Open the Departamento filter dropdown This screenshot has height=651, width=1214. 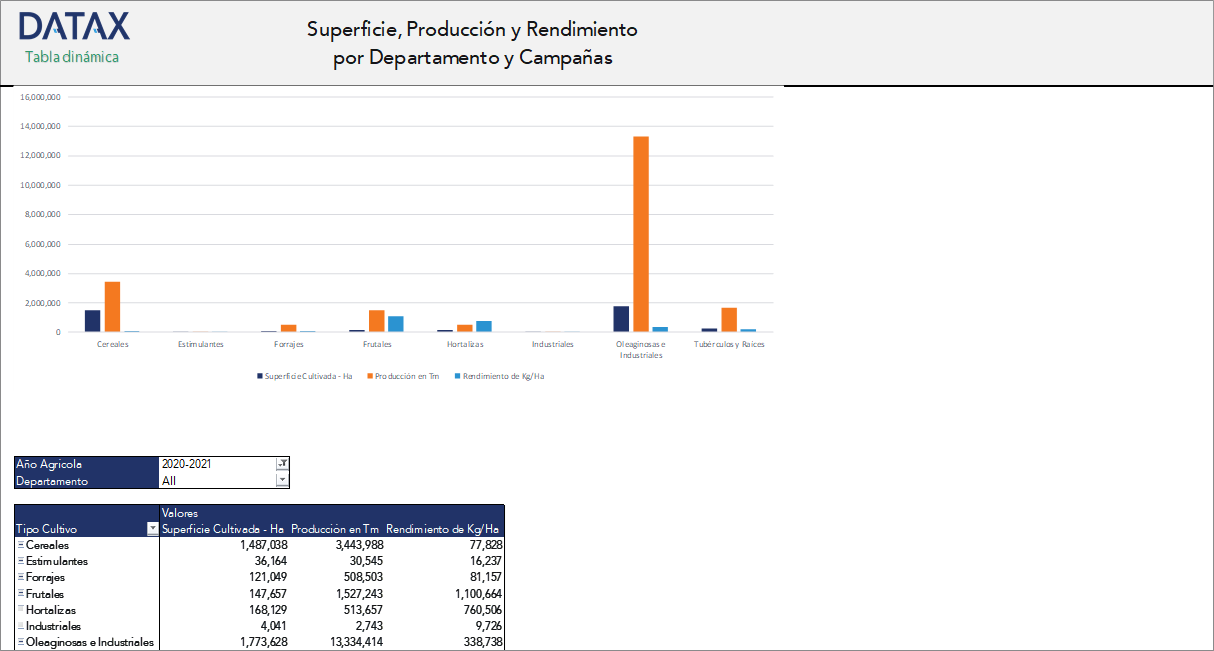[x=281, y=479]
